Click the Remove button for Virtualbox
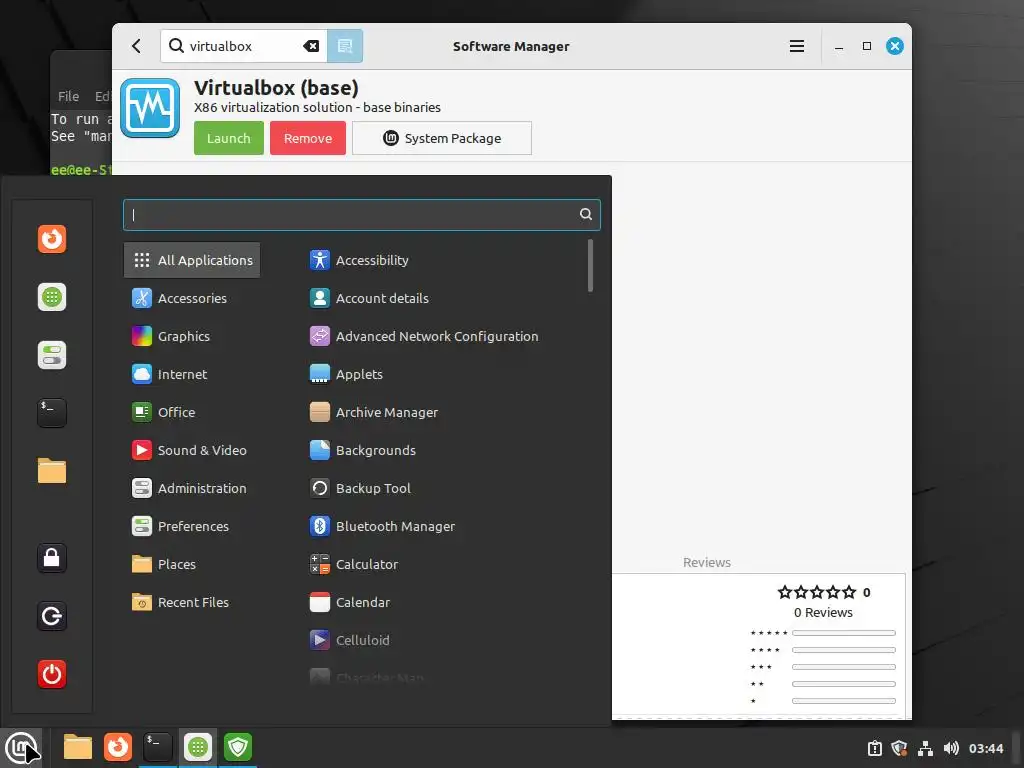The image size is (1024, 768). (308, 138)
